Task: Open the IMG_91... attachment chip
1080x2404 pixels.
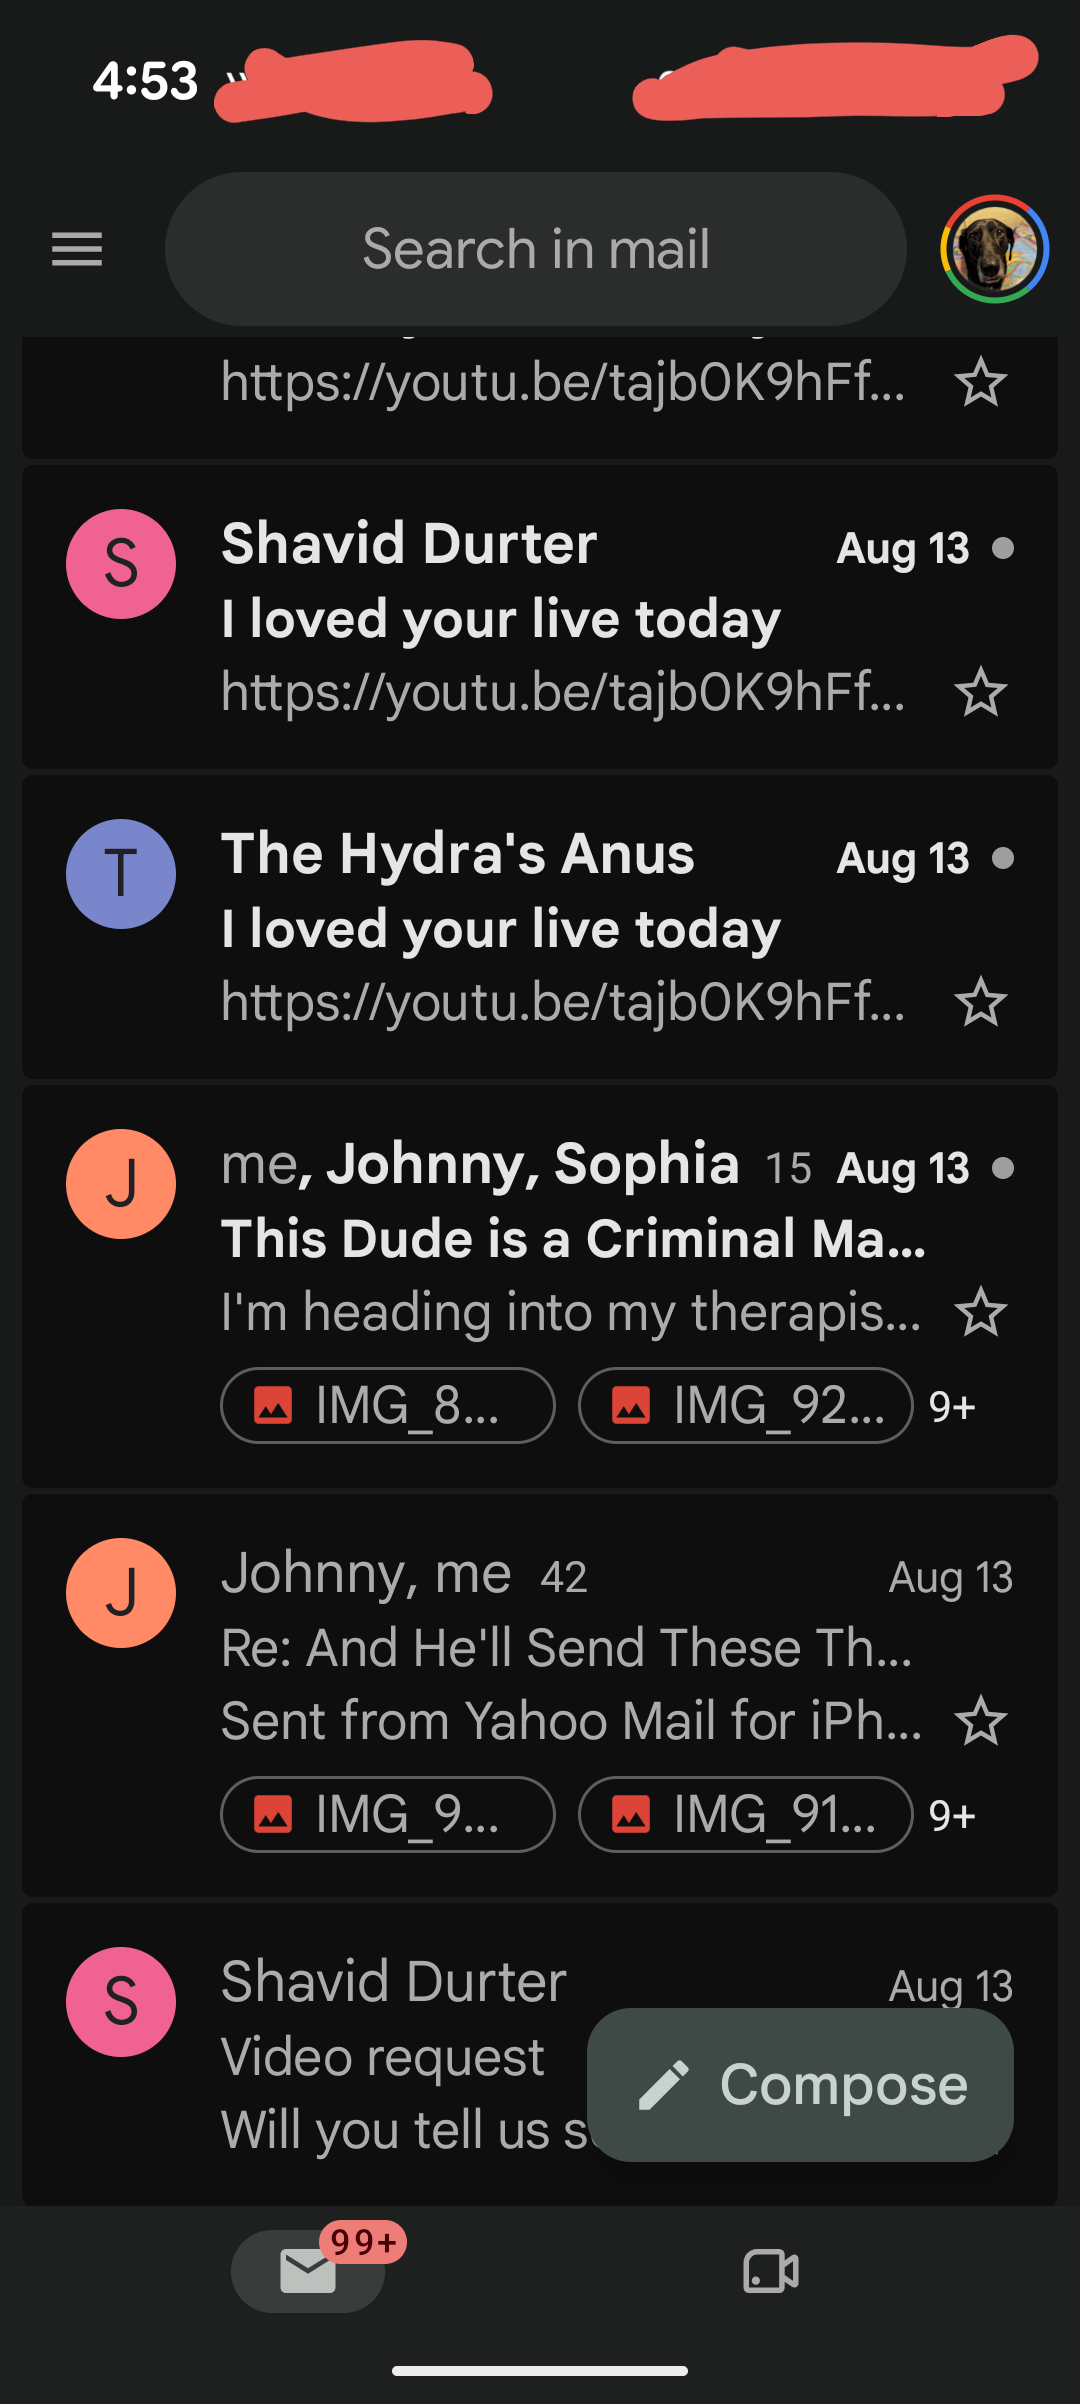Action: click(x=746, y=1814)
